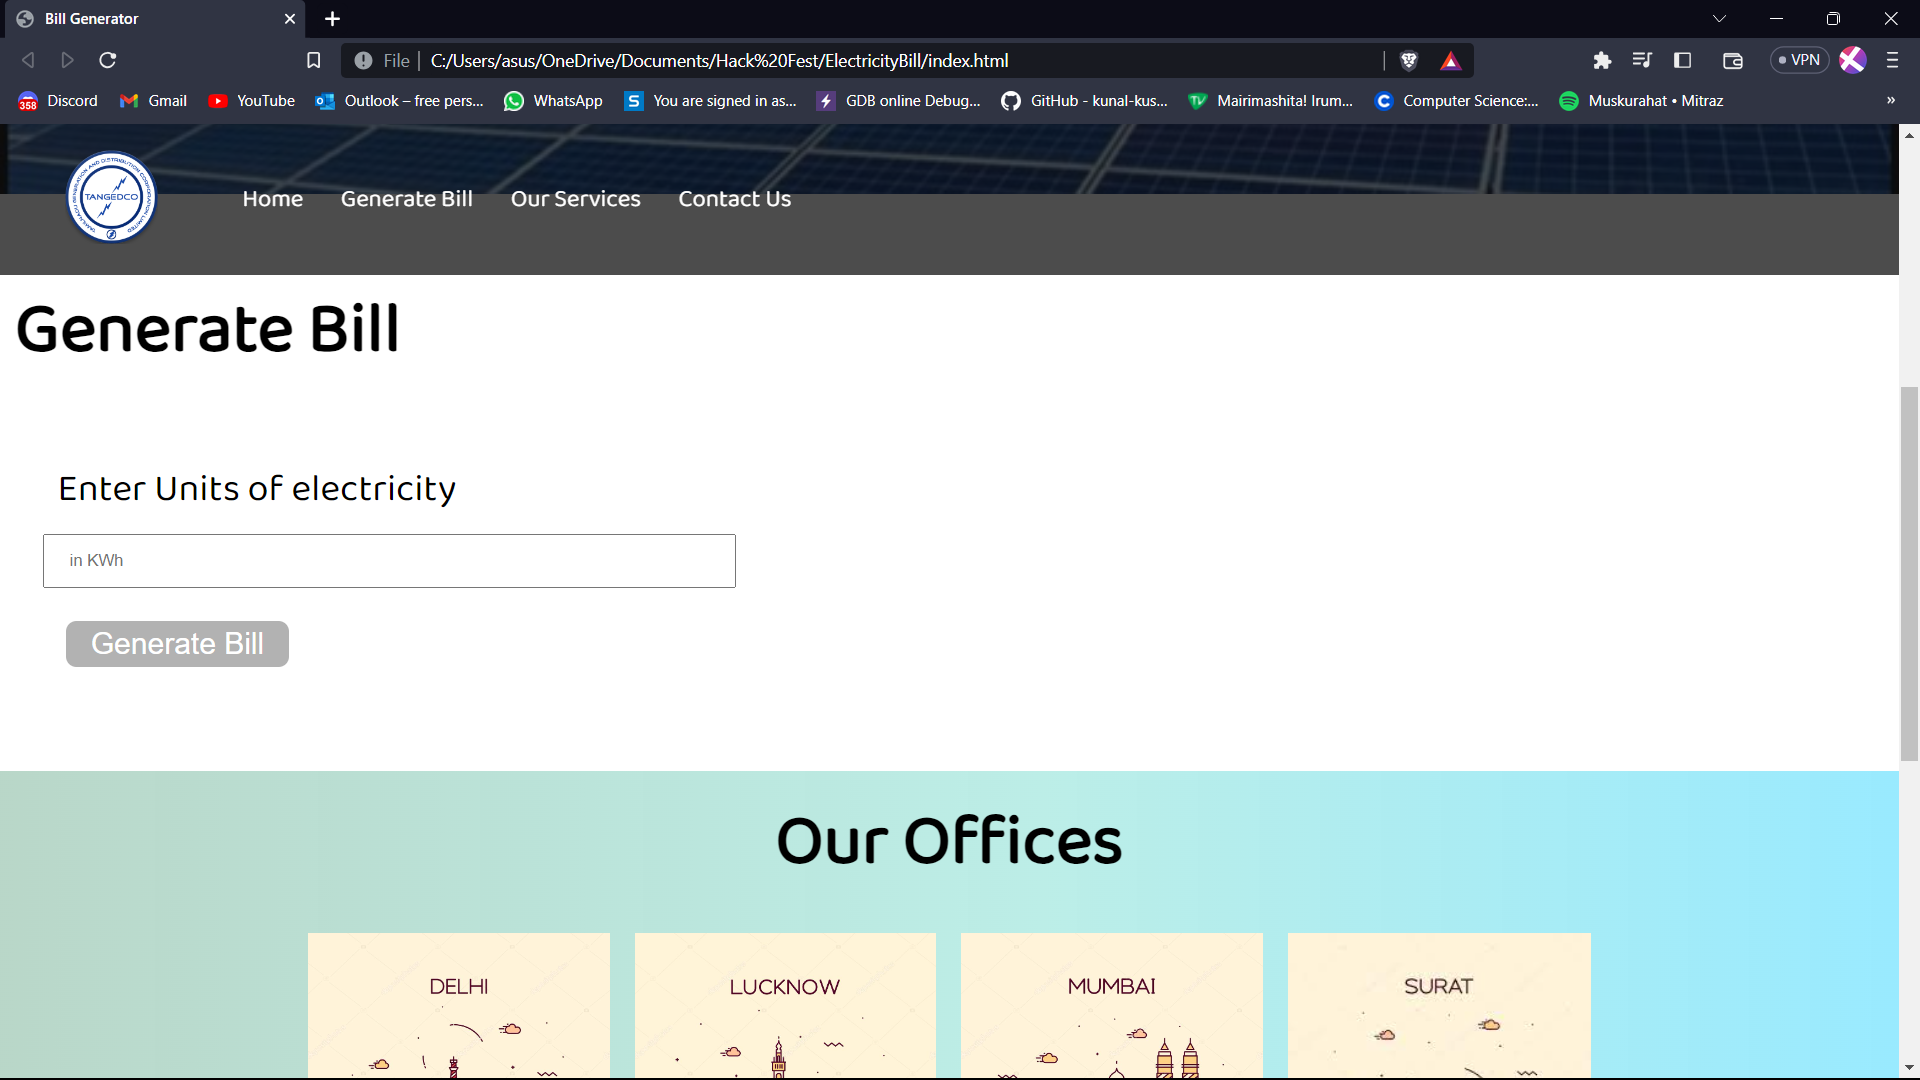Screen dimensions: 1920x1080
Task: Click the site info icon beside File
Action: [363, 61]
